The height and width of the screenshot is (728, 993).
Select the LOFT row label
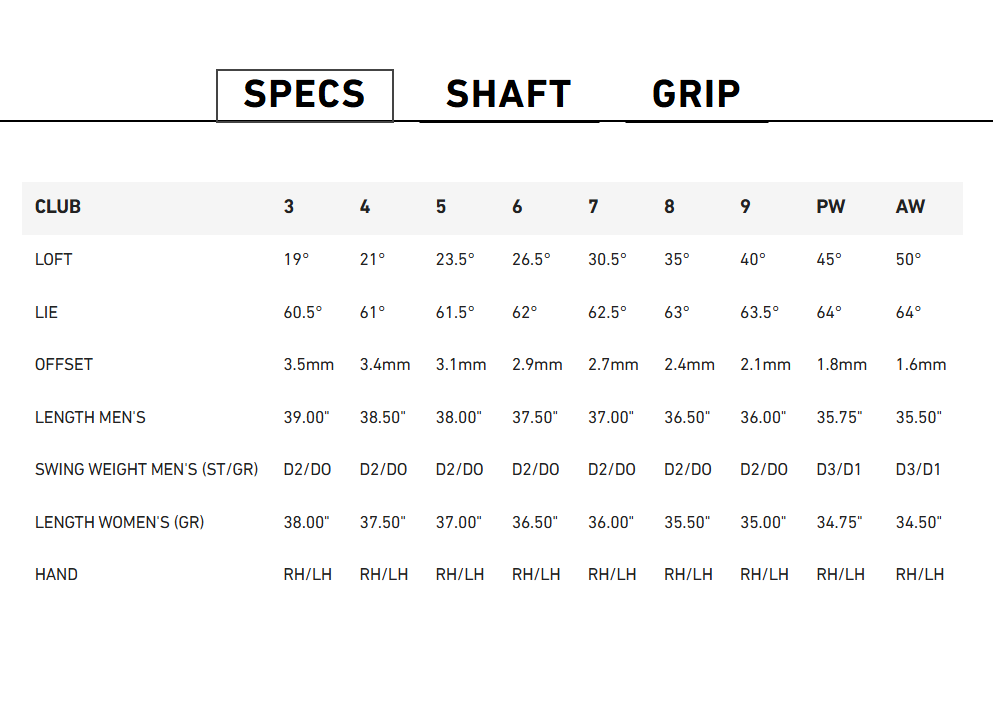pos(53,260)
